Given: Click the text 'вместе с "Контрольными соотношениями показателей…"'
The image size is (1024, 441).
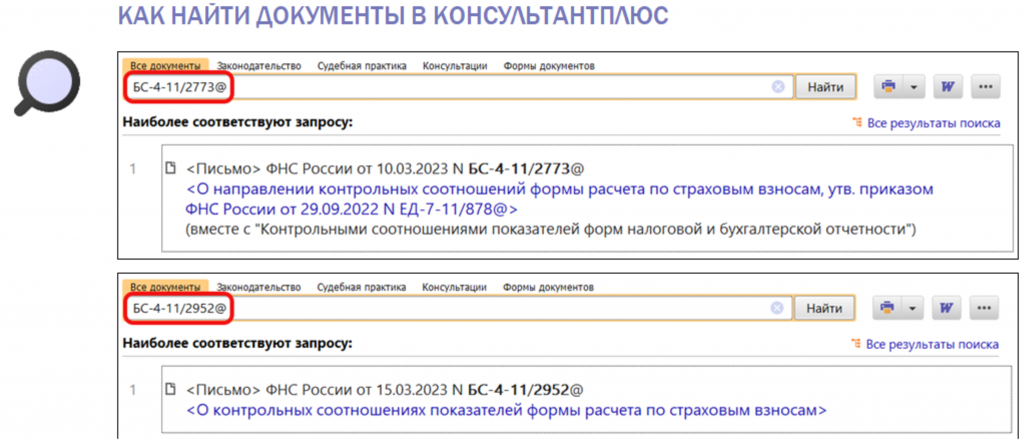Looking at the screenshot, I should pyautogui.click(x=551, y=229).
